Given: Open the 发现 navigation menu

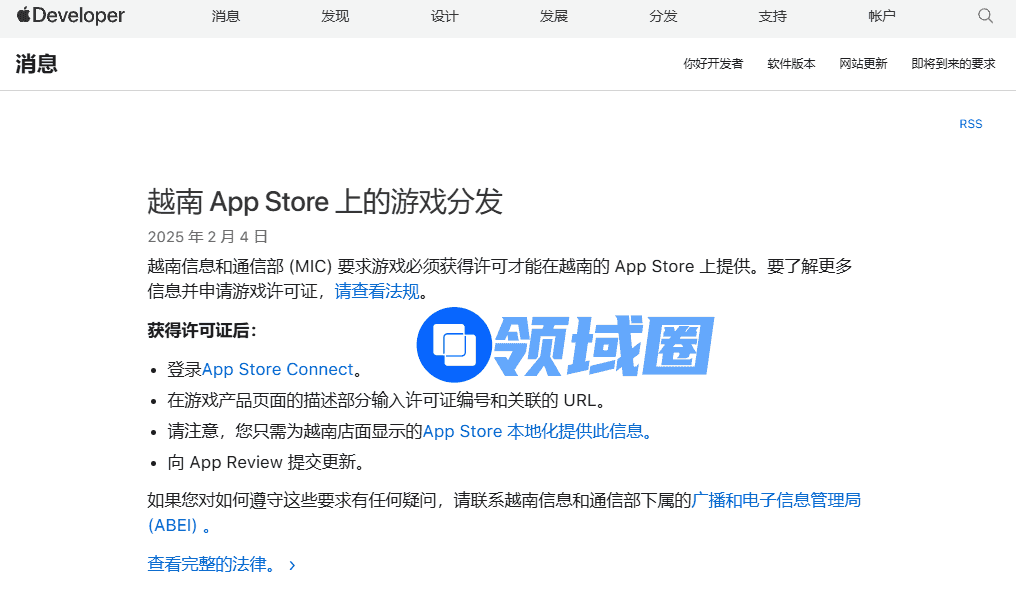Looking at the screenshot, I should click(335, 16).
